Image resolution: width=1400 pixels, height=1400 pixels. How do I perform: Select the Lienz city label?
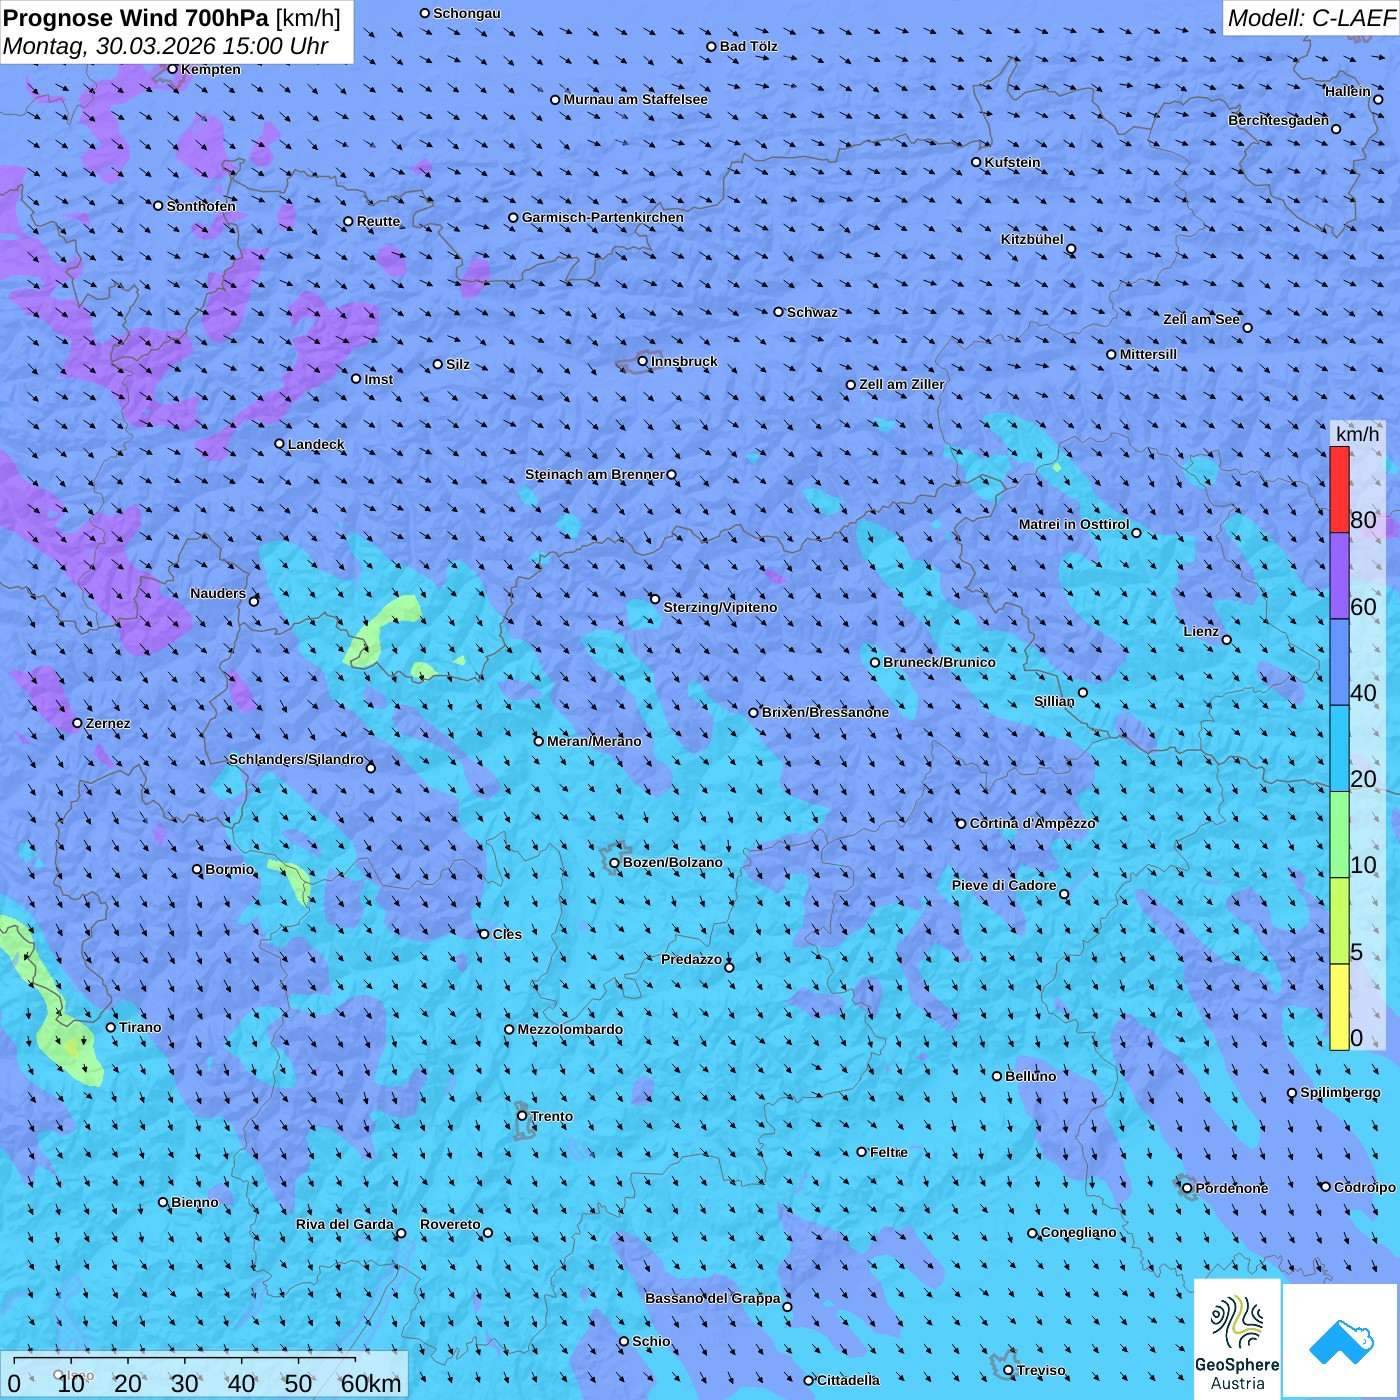point(1201,631)
